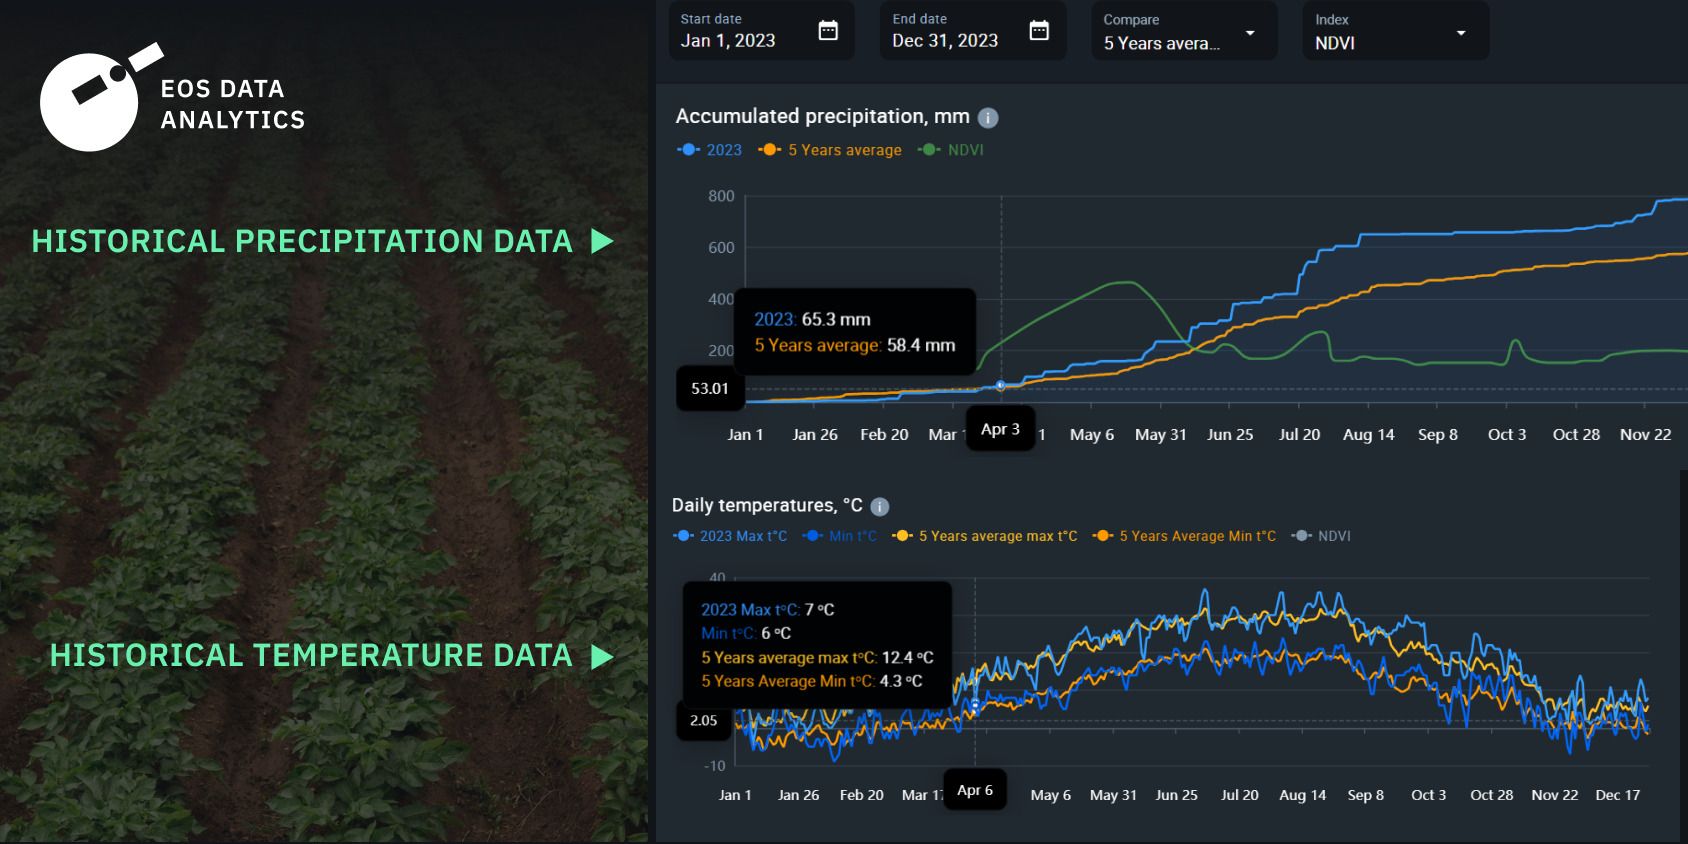Screen dimensions: 1688x844
Task: Toggle NDVI in temperature chart legend
Action: 1321,536
